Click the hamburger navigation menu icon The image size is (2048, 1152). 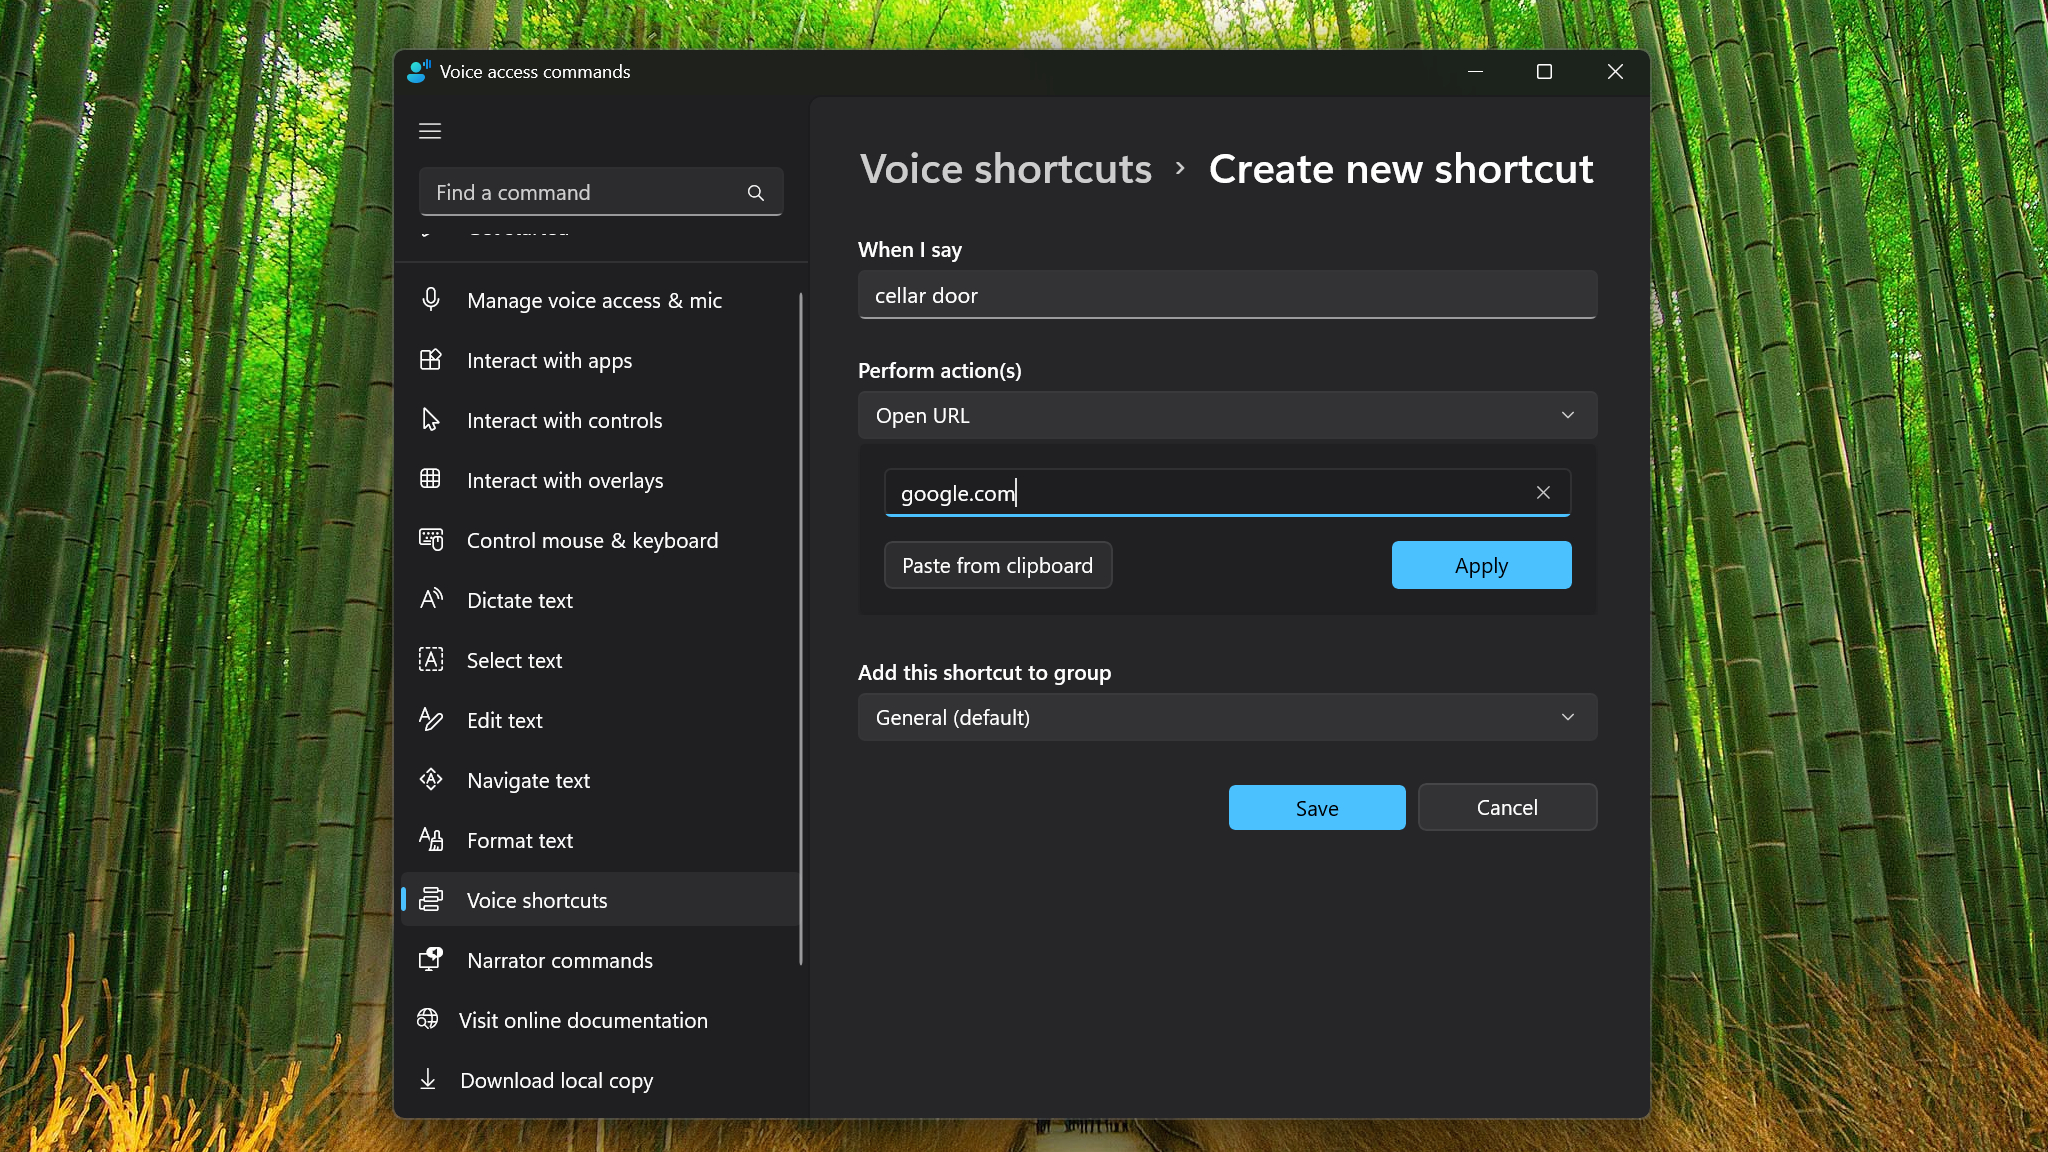point(430,131)
